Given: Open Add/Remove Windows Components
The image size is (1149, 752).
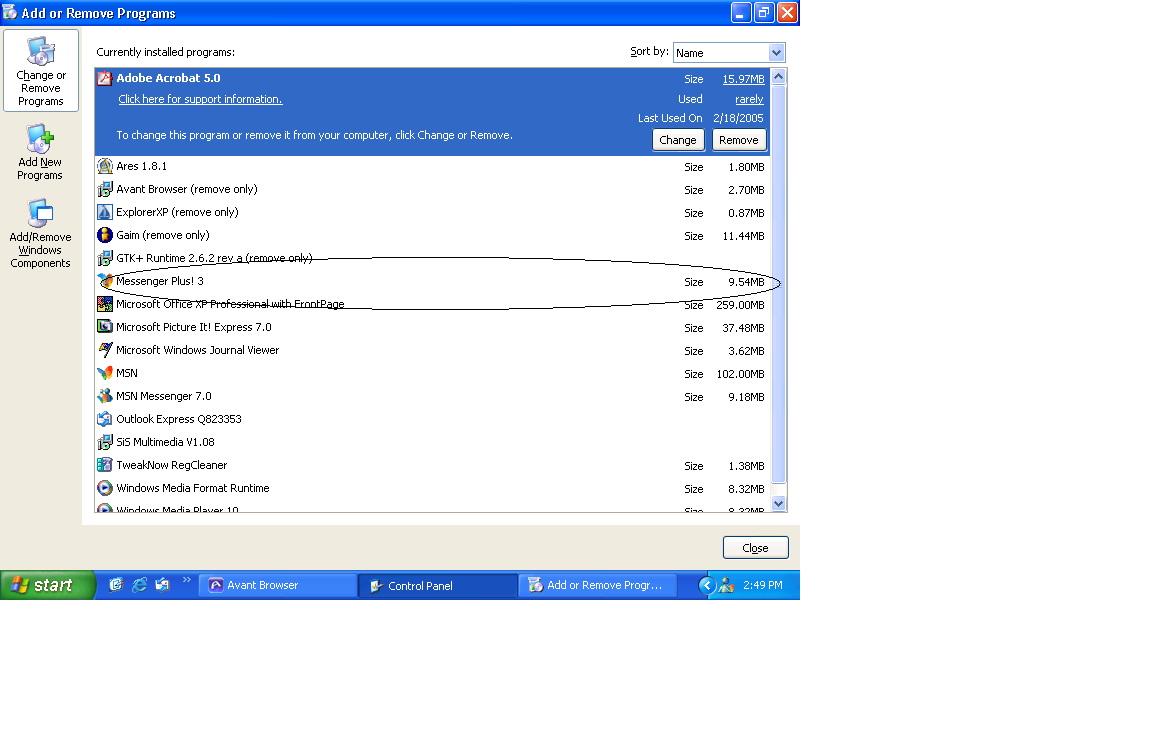Looking at the screenshot, I should 40,234.
